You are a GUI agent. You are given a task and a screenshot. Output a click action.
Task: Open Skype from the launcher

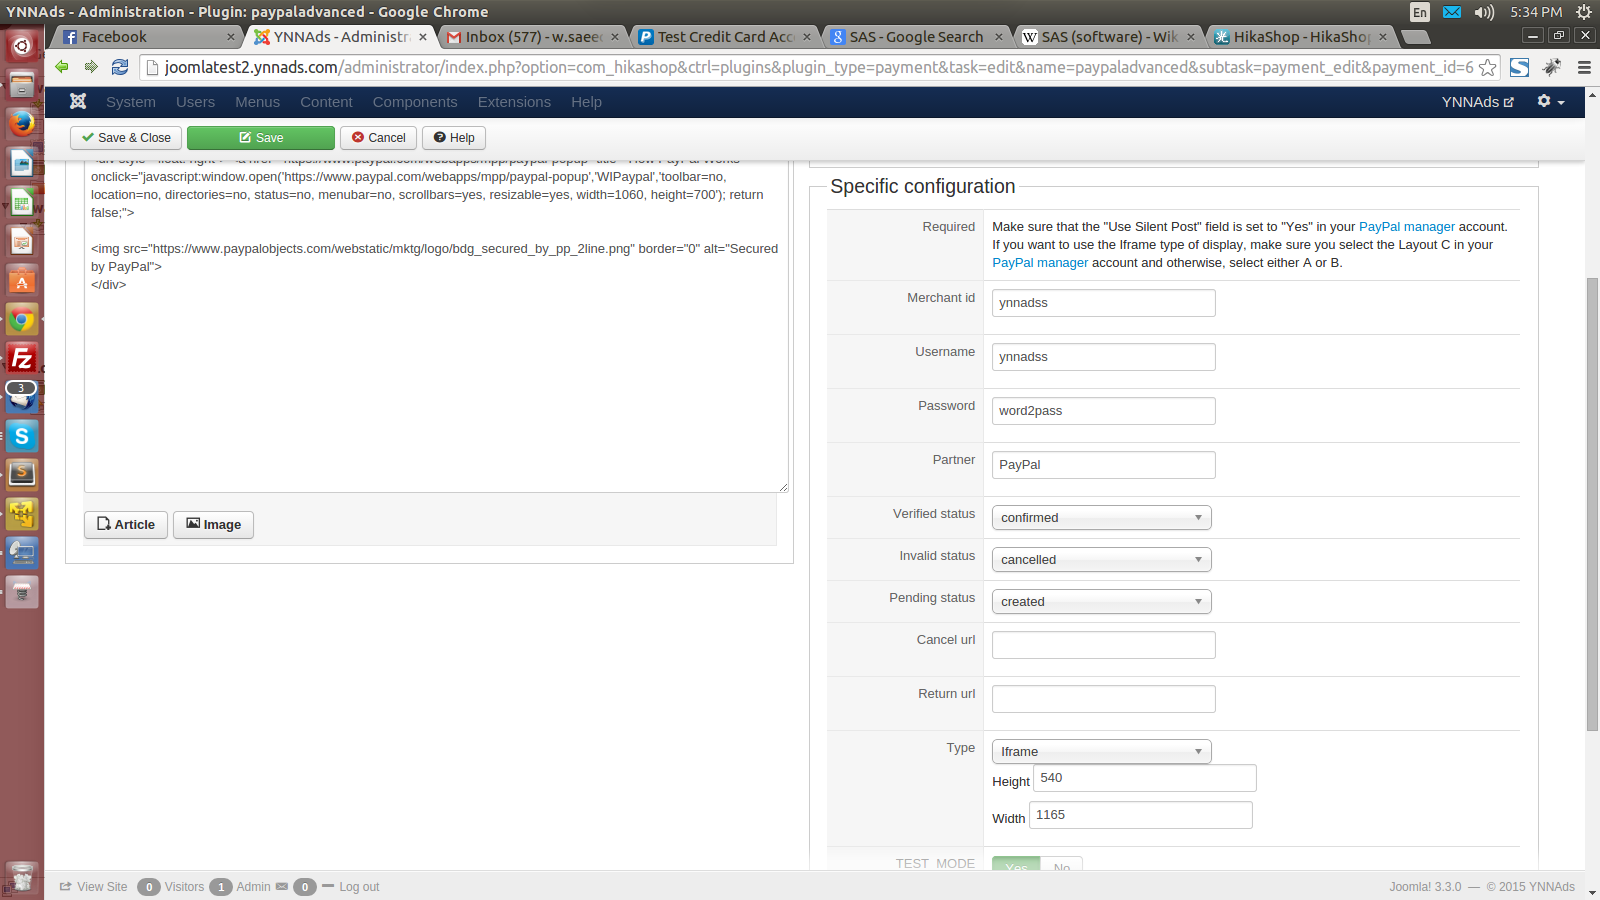[x=22, y=436]
